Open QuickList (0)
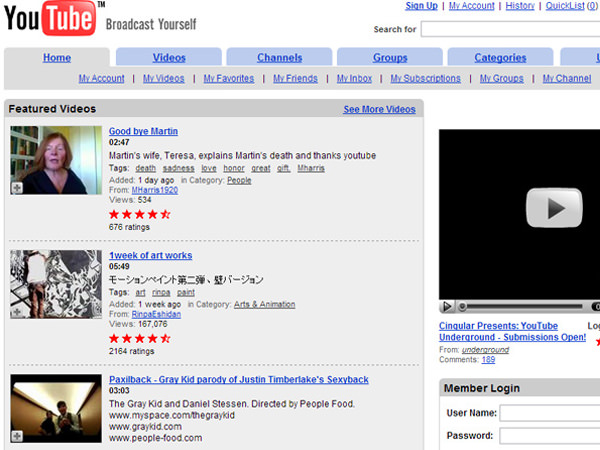 coord(572,6)
